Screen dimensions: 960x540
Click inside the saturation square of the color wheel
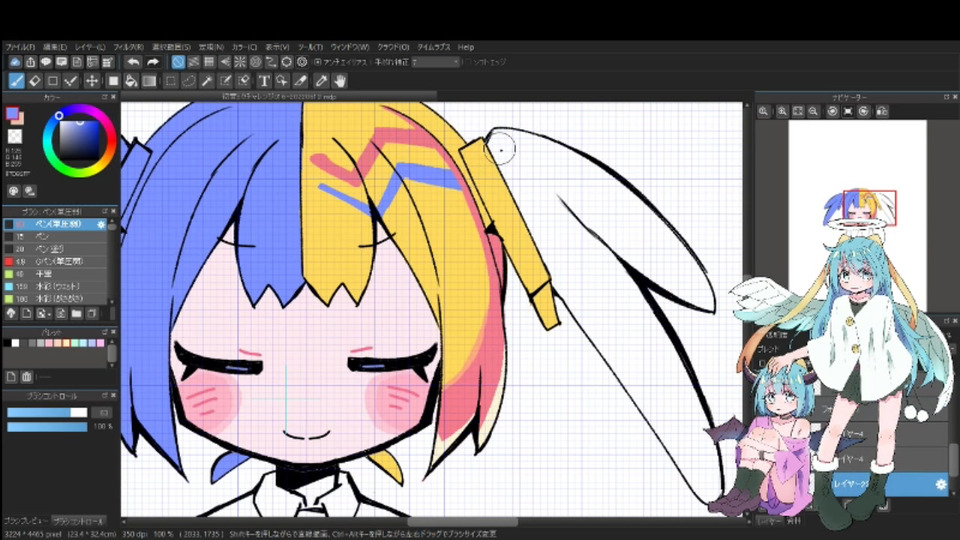pyautogui.click(x=79, y=140)
